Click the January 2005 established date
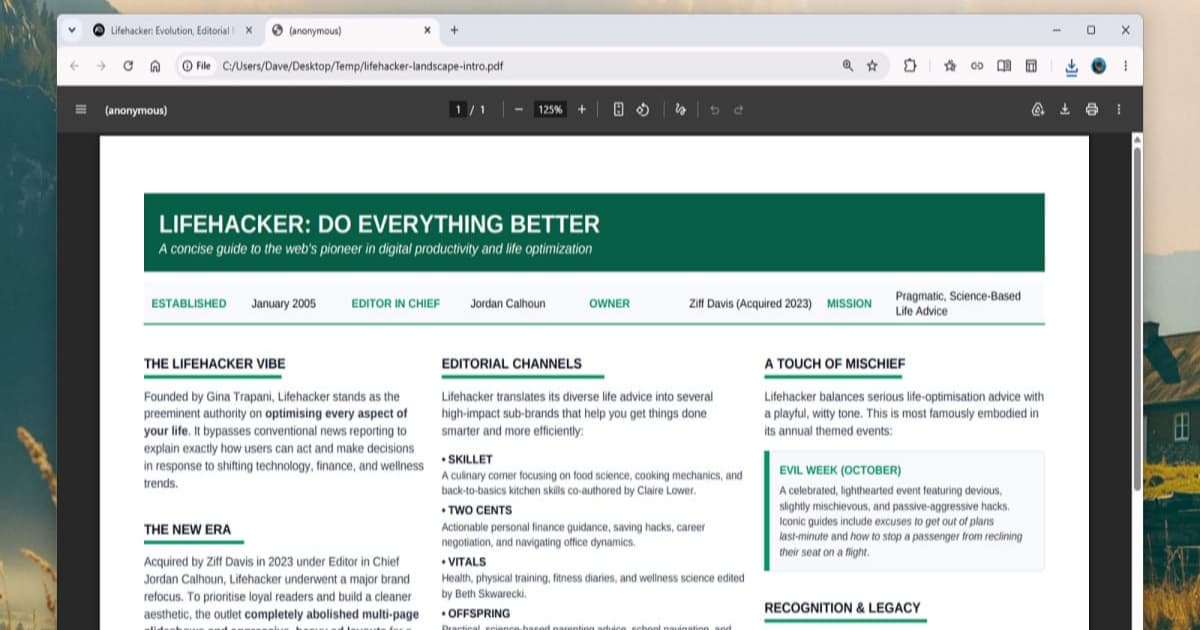The image size is (1200, 630). pos(283,304)
